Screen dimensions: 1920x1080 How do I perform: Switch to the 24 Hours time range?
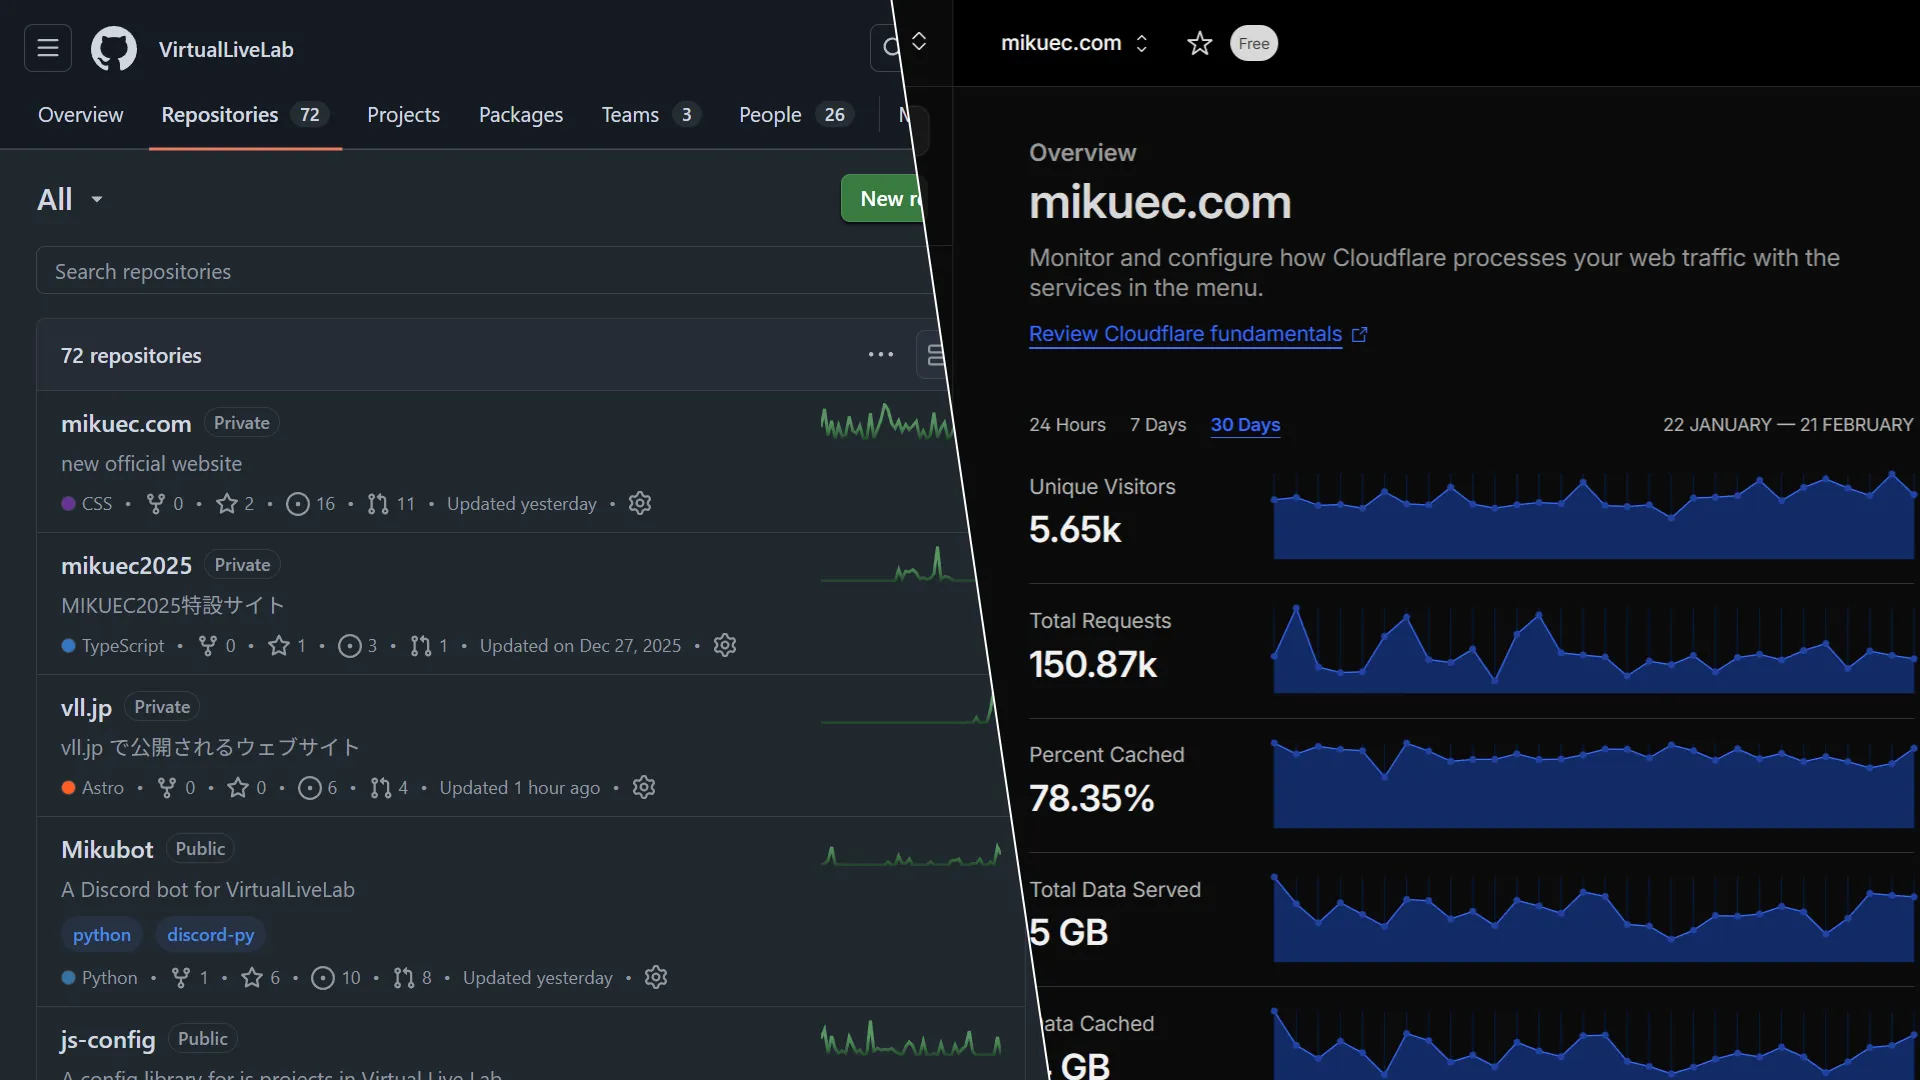[1067, 425]
